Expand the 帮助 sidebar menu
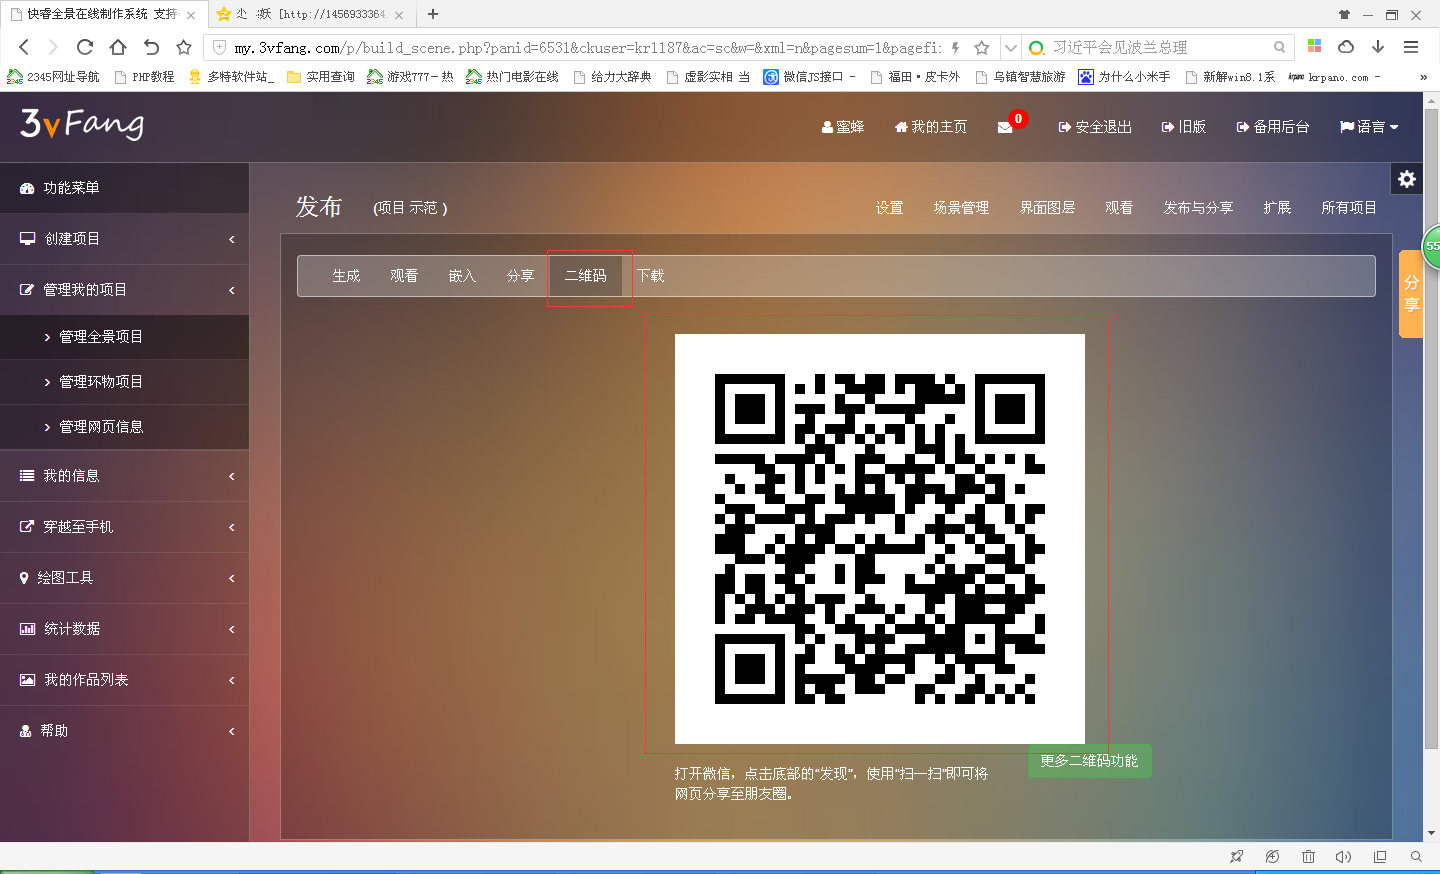Viewport: 1440px width, 874px height. (124, 731)
